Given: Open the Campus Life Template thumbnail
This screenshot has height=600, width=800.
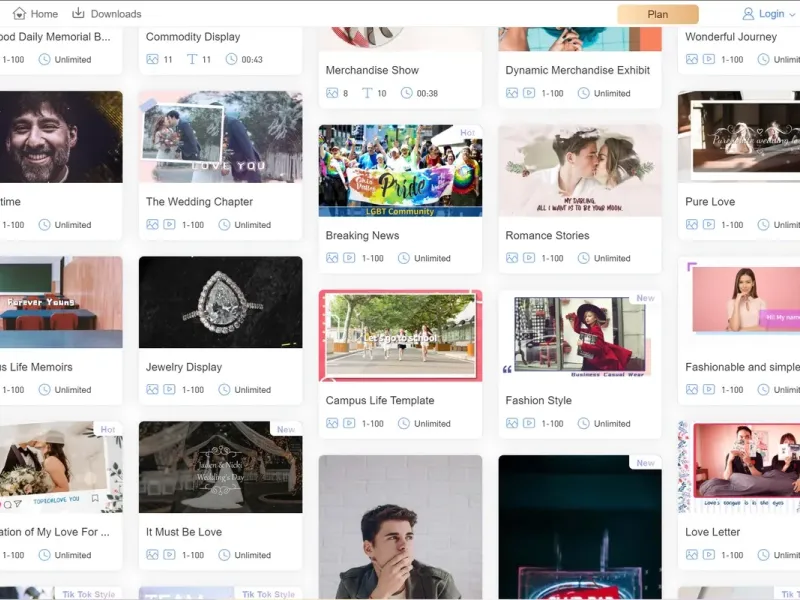Looking at the screenshot, I should tap(401, 336).
